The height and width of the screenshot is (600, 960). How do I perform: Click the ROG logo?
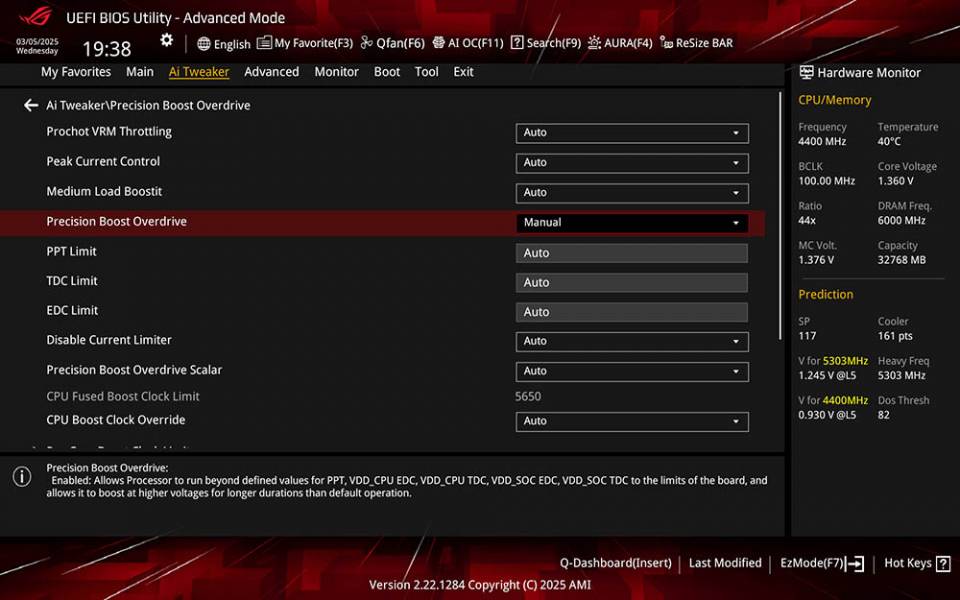[35, 17]
